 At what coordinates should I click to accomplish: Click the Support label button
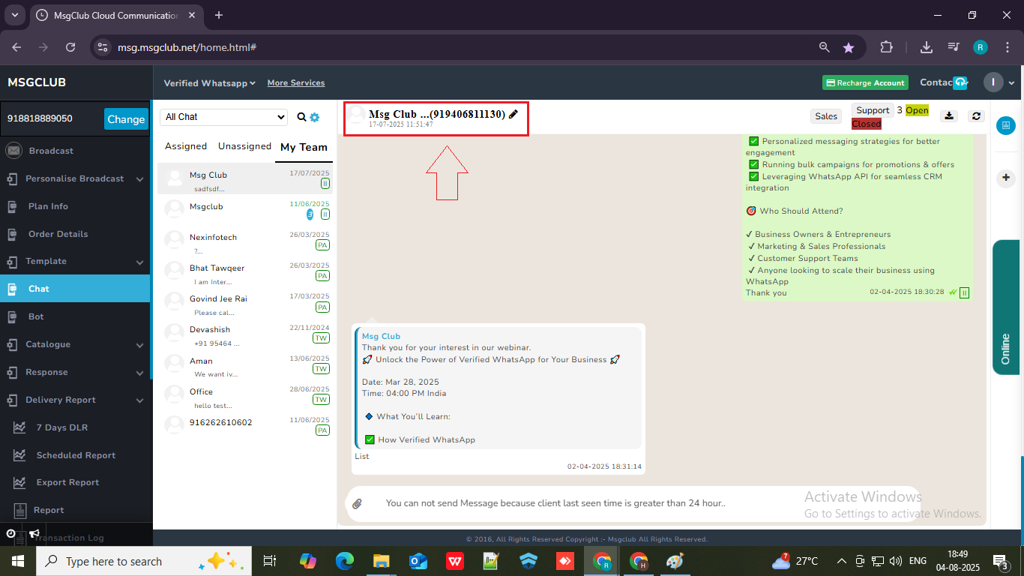[x=872, y=110]
